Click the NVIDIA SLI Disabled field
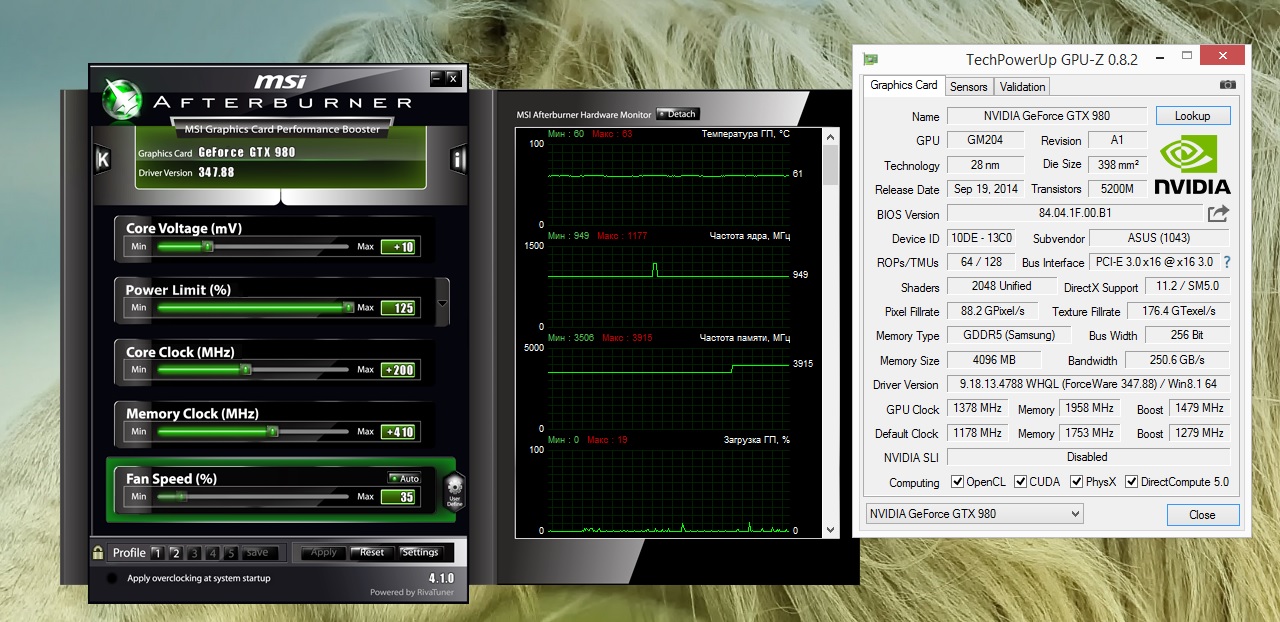This screenshot has width=1280, height=622. (1088, 457)
